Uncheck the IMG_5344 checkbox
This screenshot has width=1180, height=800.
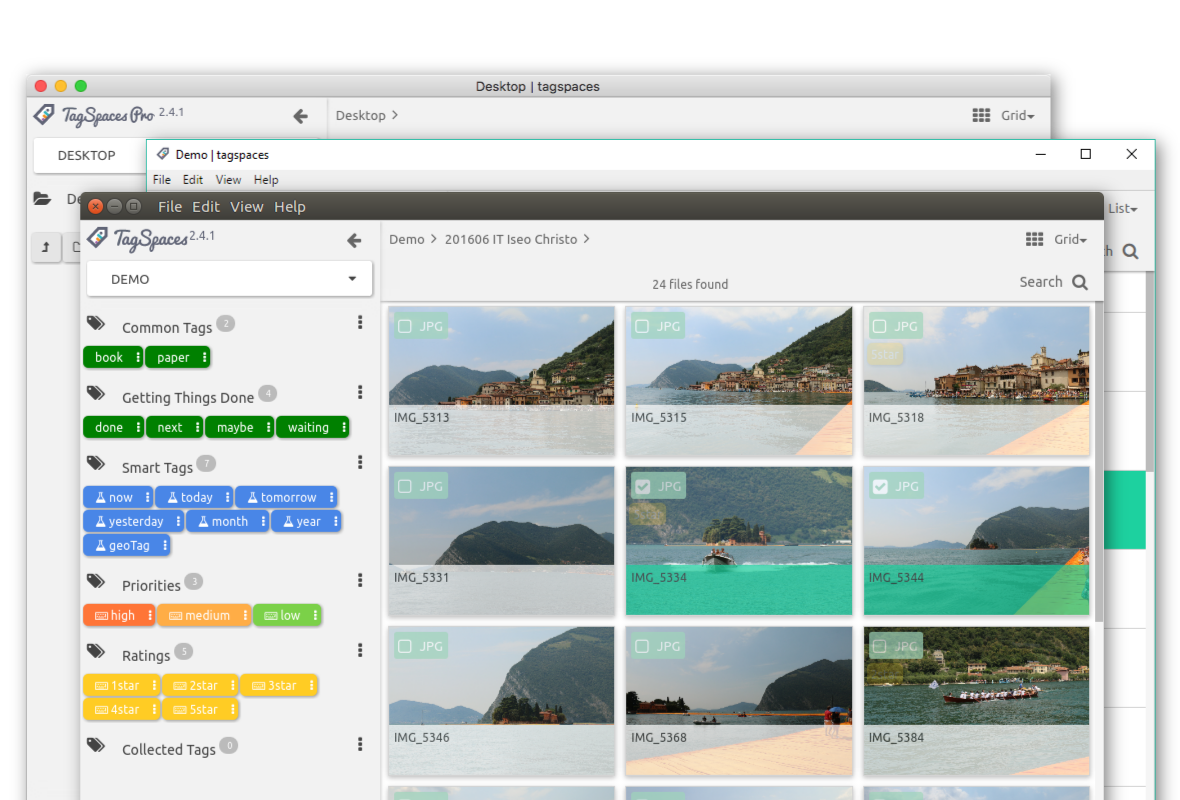(880, 486)
